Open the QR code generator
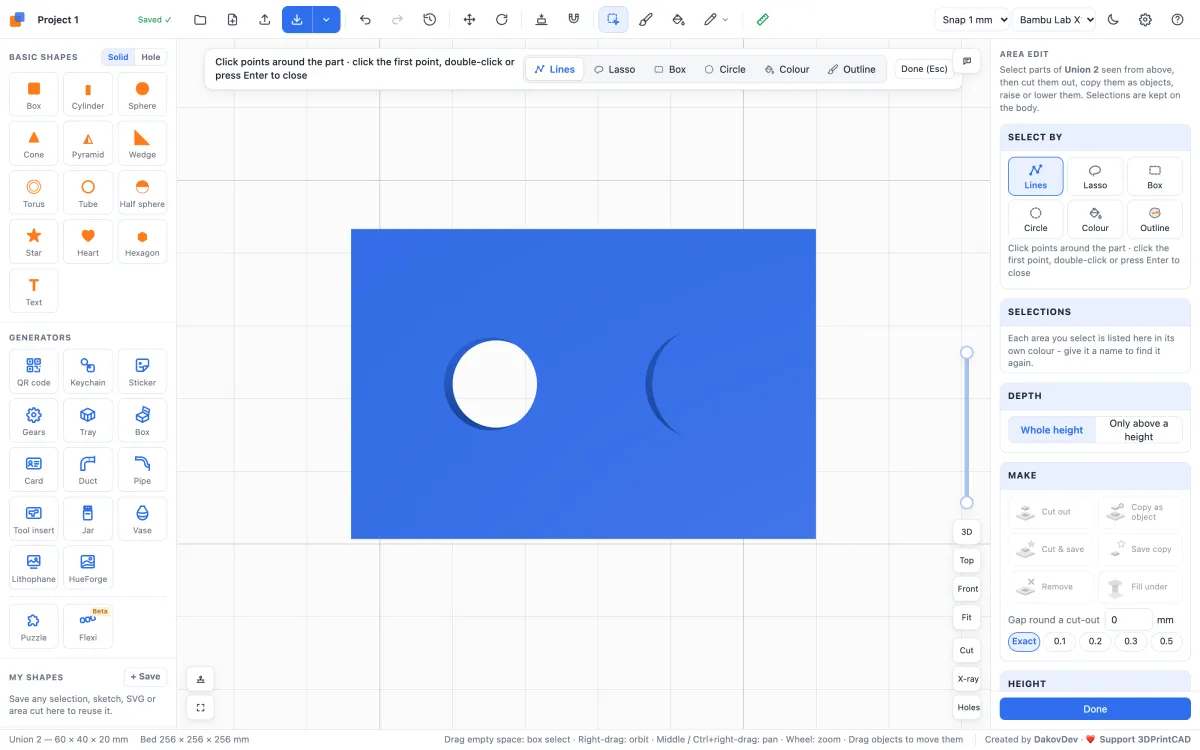 pos(34,371)
